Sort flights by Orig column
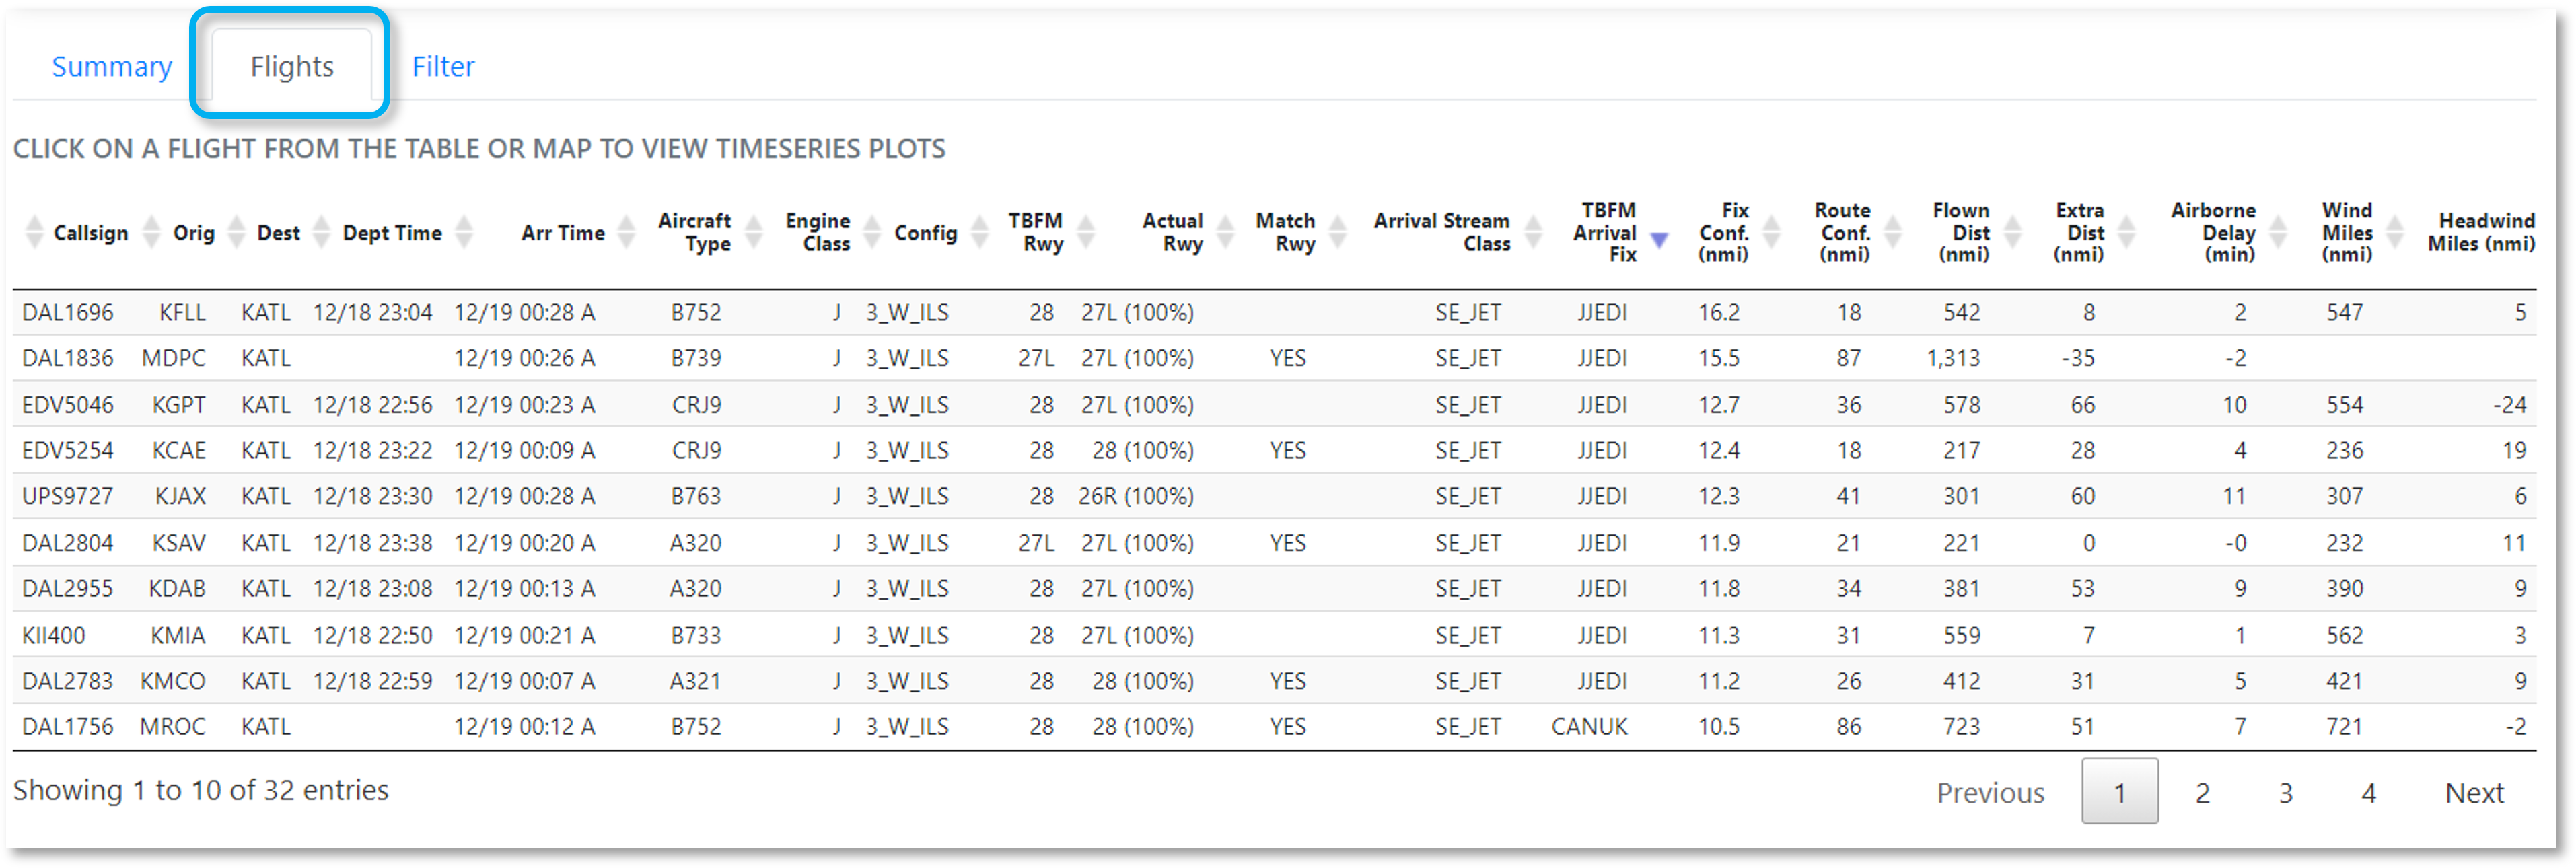 click(193, 233)
